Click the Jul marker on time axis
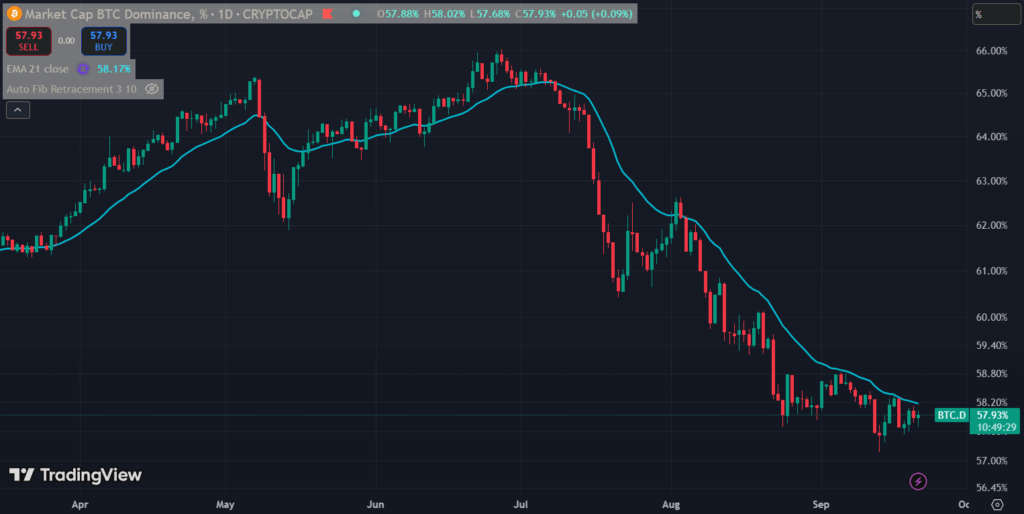The height and width of the screenshot is (514, 1024). [521, 504]
